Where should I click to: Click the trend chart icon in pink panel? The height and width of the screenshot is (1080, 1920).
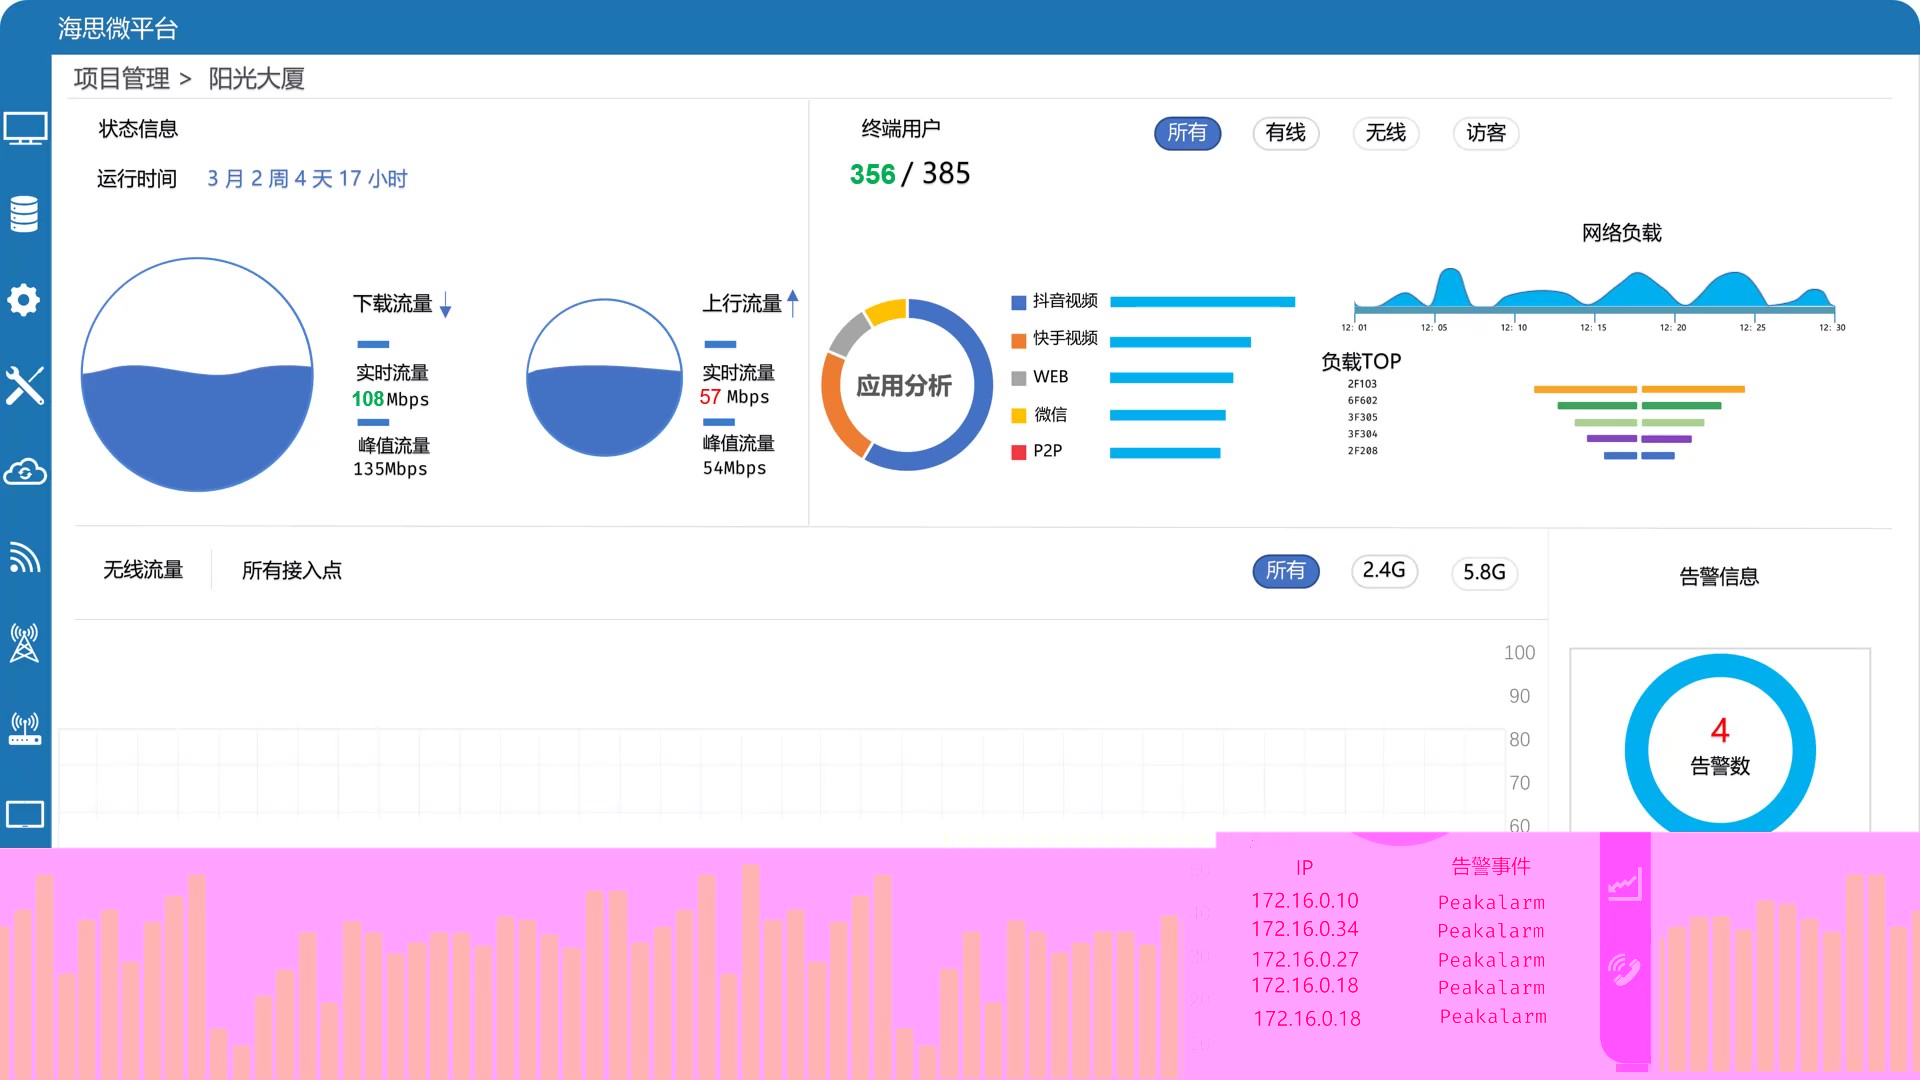(1625, 885)
